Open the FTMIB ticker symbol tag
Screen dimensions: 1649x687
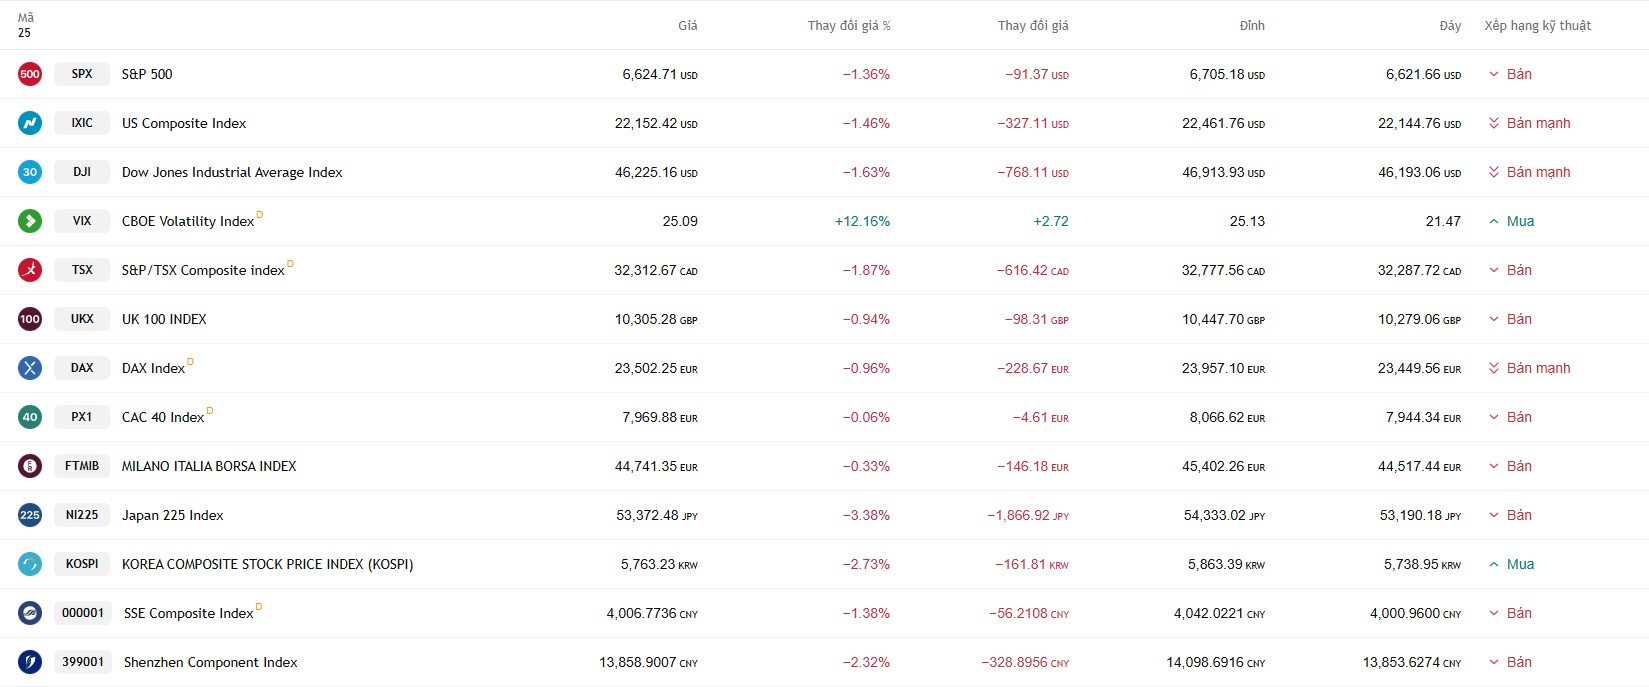[x=82, y=466]
